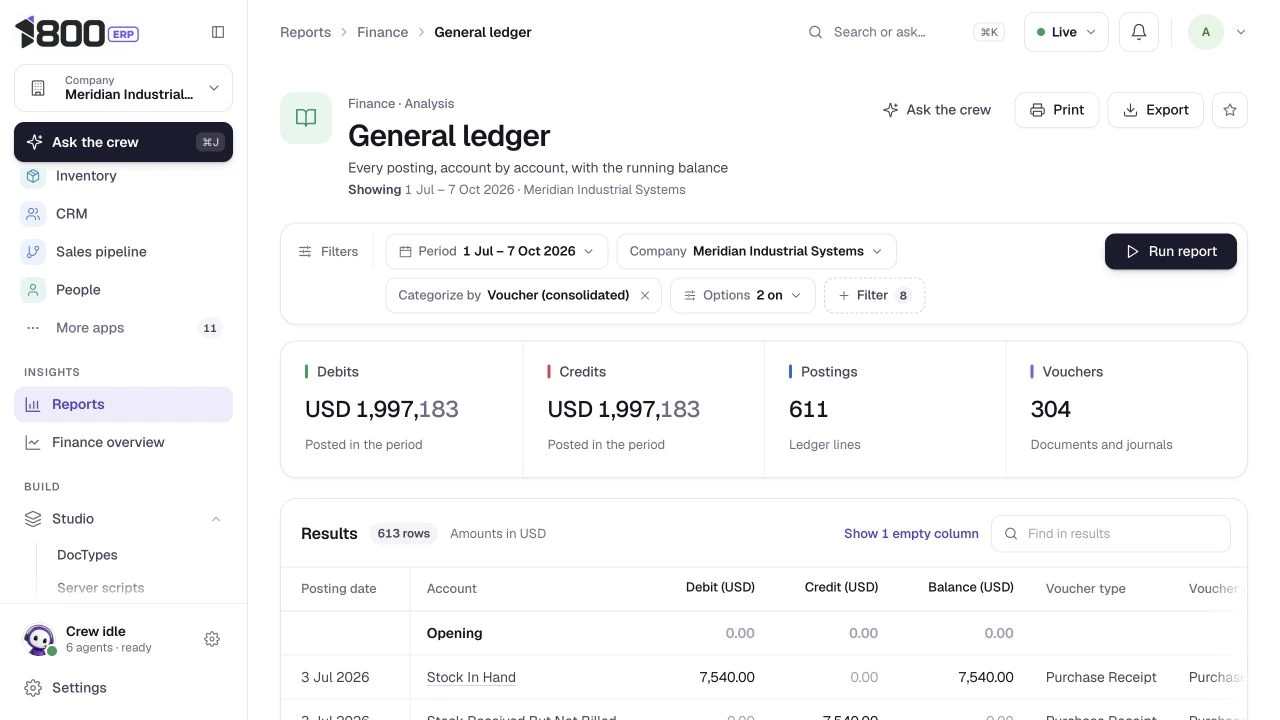
Task: Expand the Options 2 on dropdown
Action: click(x=742, y=295)
